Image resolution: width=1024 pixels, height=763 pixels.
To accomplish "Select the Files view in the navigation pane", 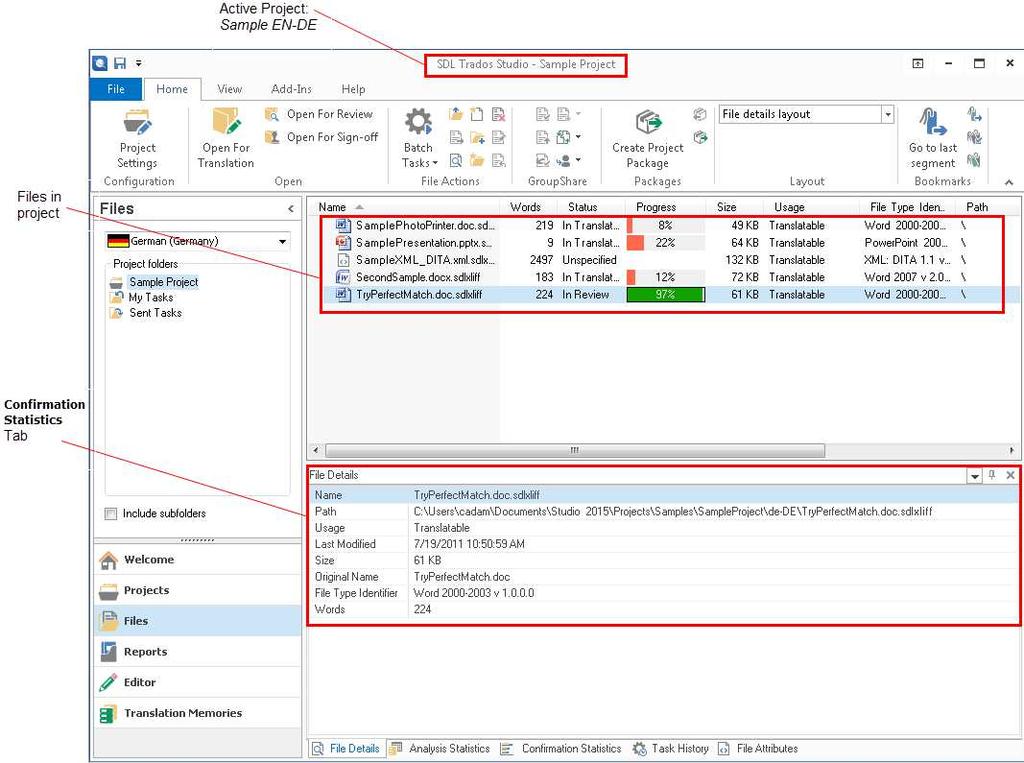I will [x=197, y=621].
